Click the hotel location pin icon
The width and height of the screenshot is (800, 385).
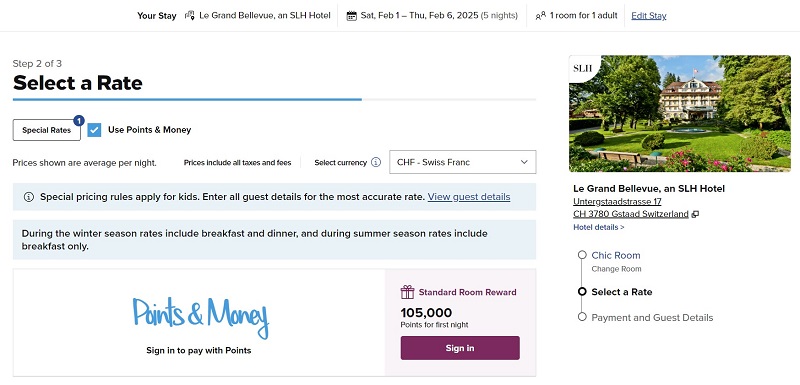point(190,15)
